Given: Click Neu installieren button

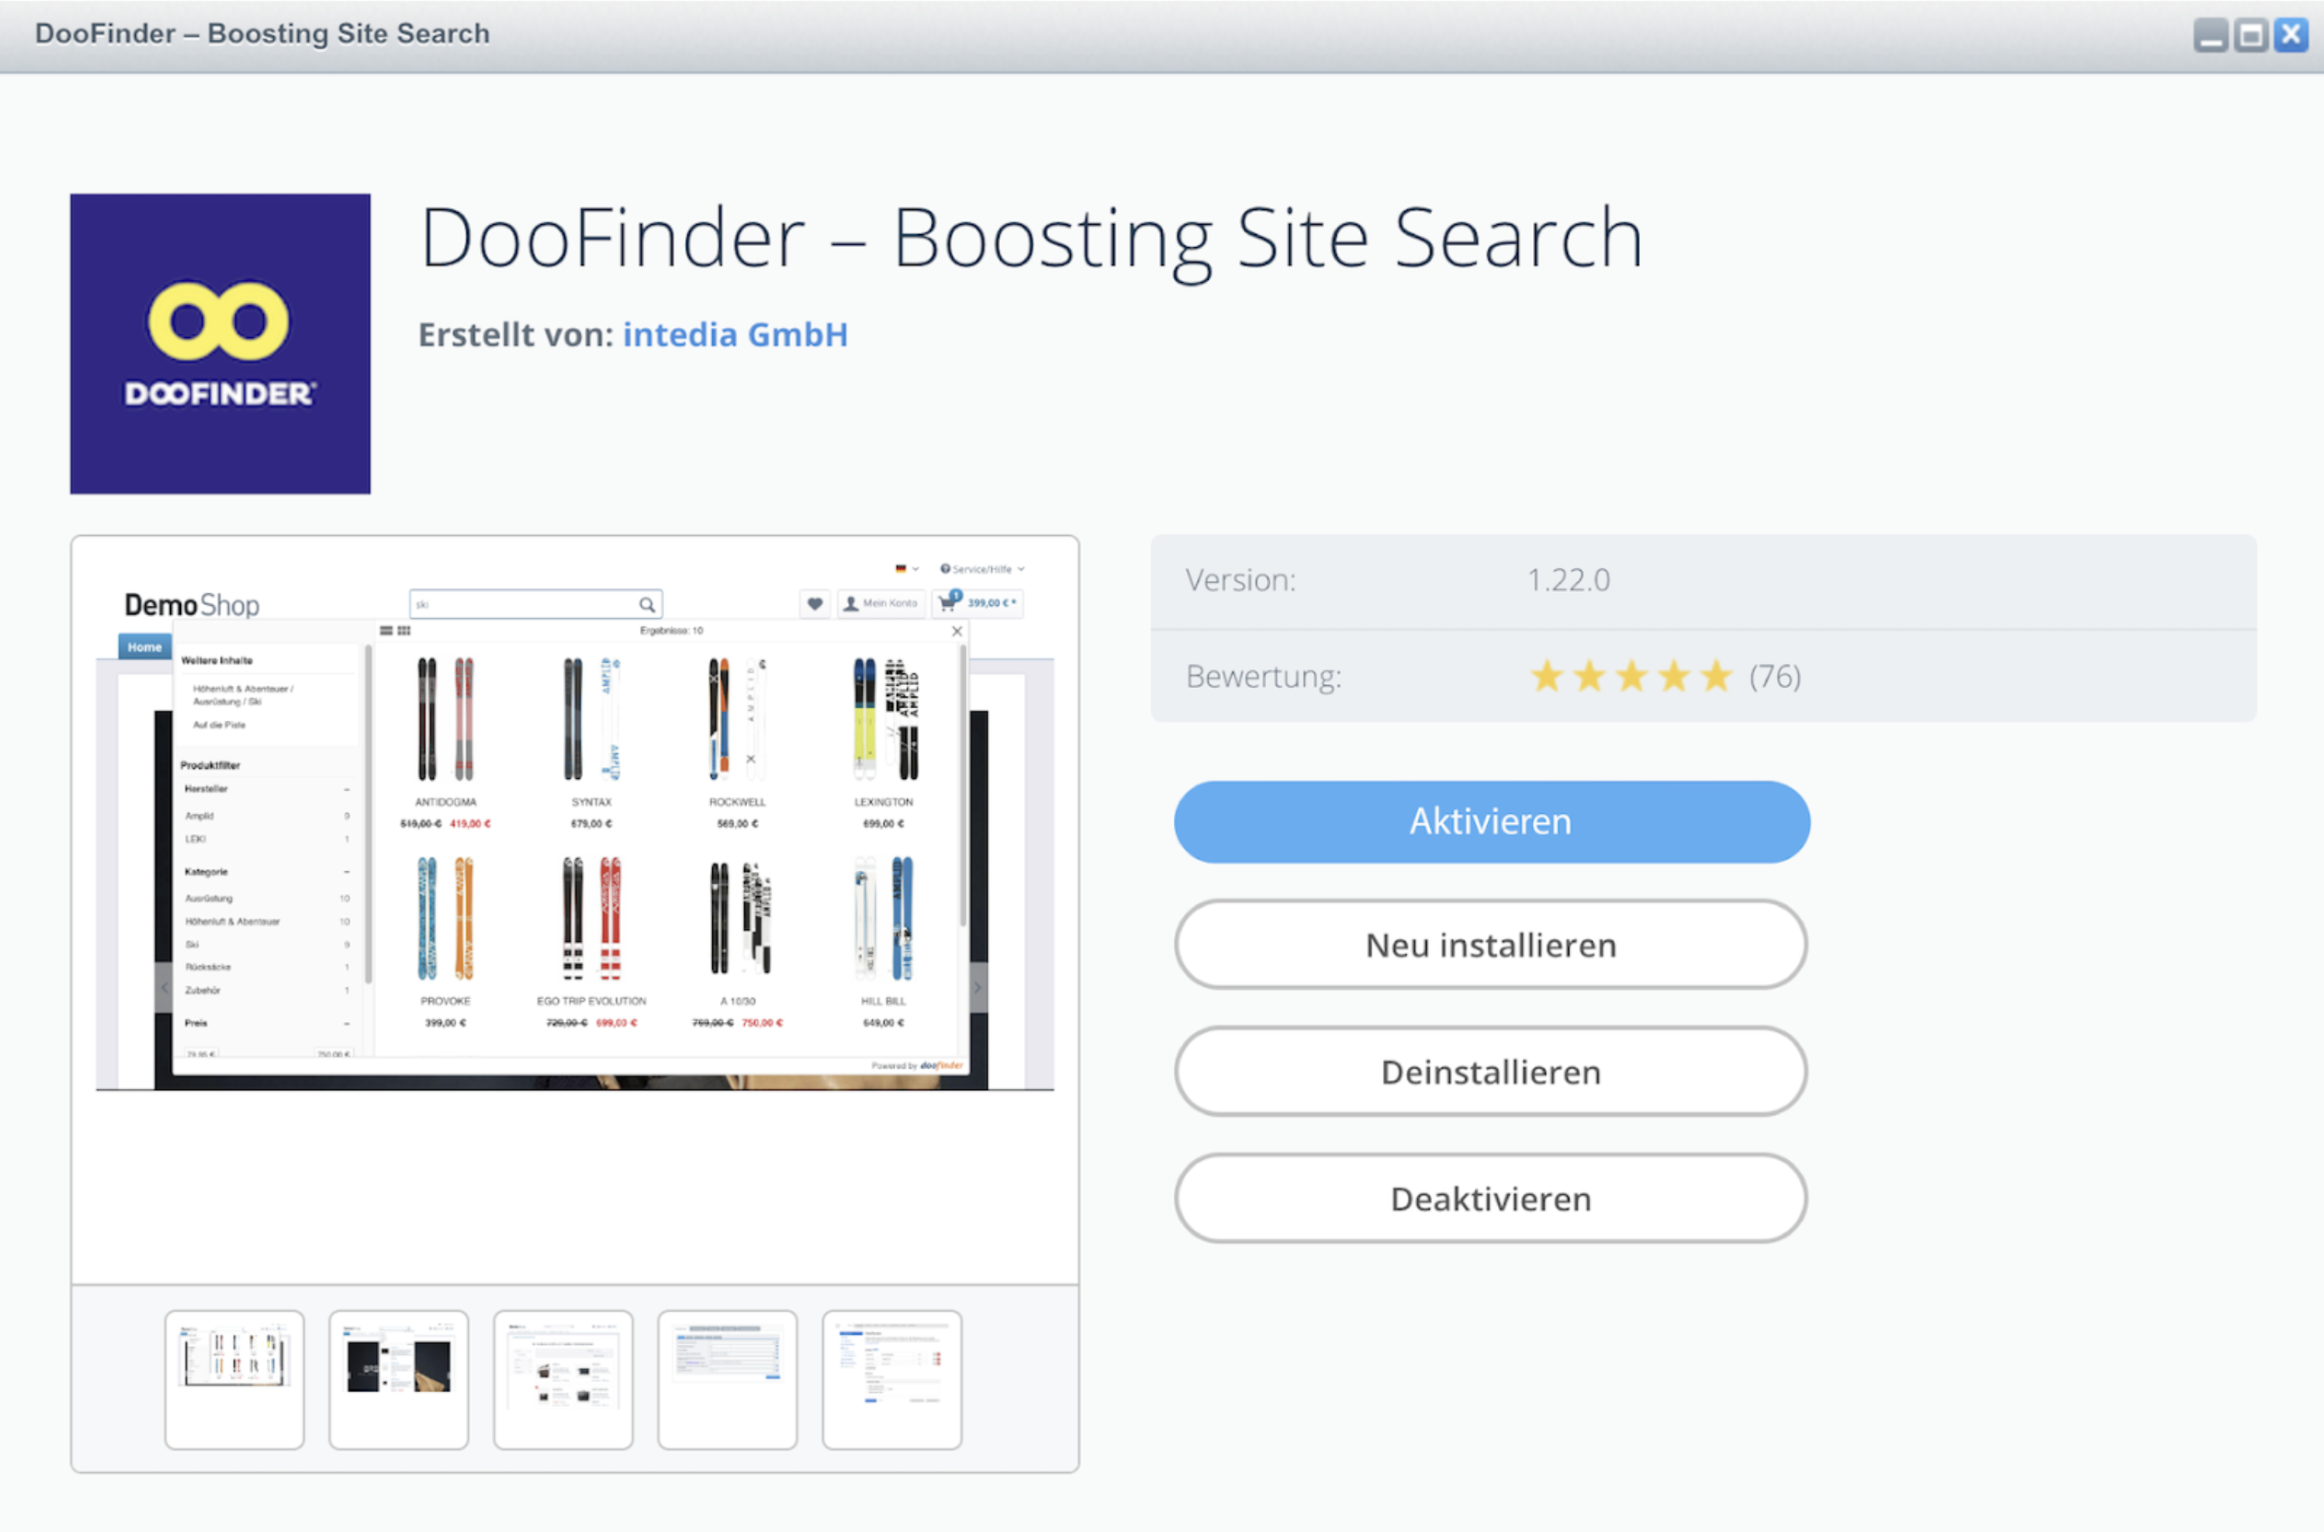Looking at the screenshot, I should pos(1491,945).
